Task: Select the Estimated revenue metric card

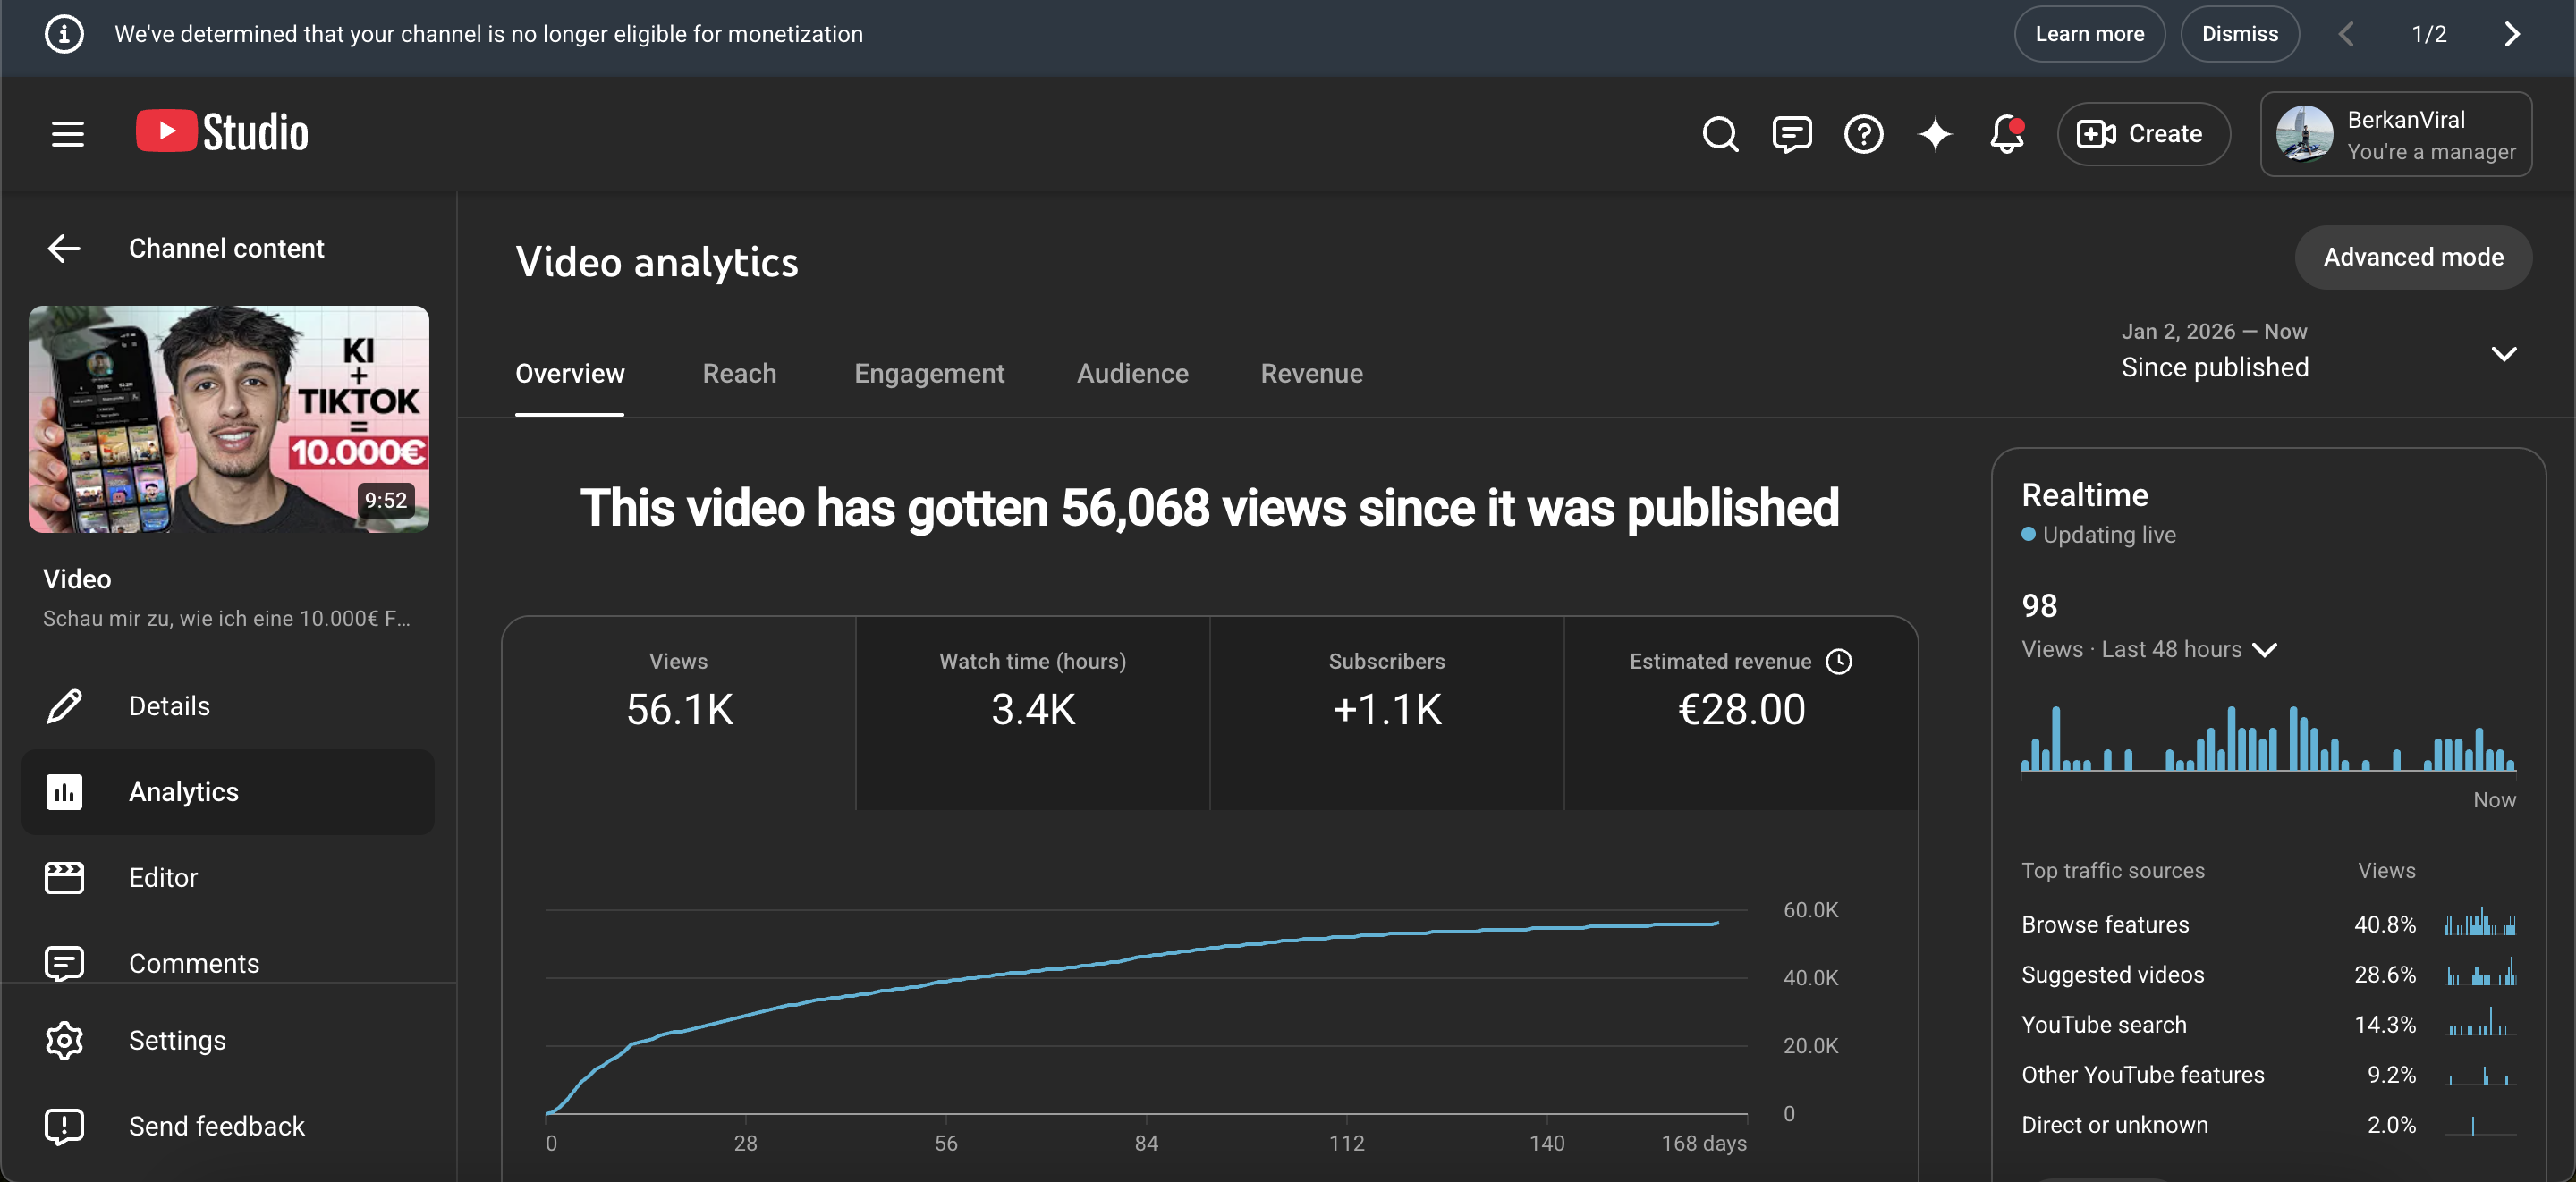Action: pyautogui.click(x=1740, y=712)
